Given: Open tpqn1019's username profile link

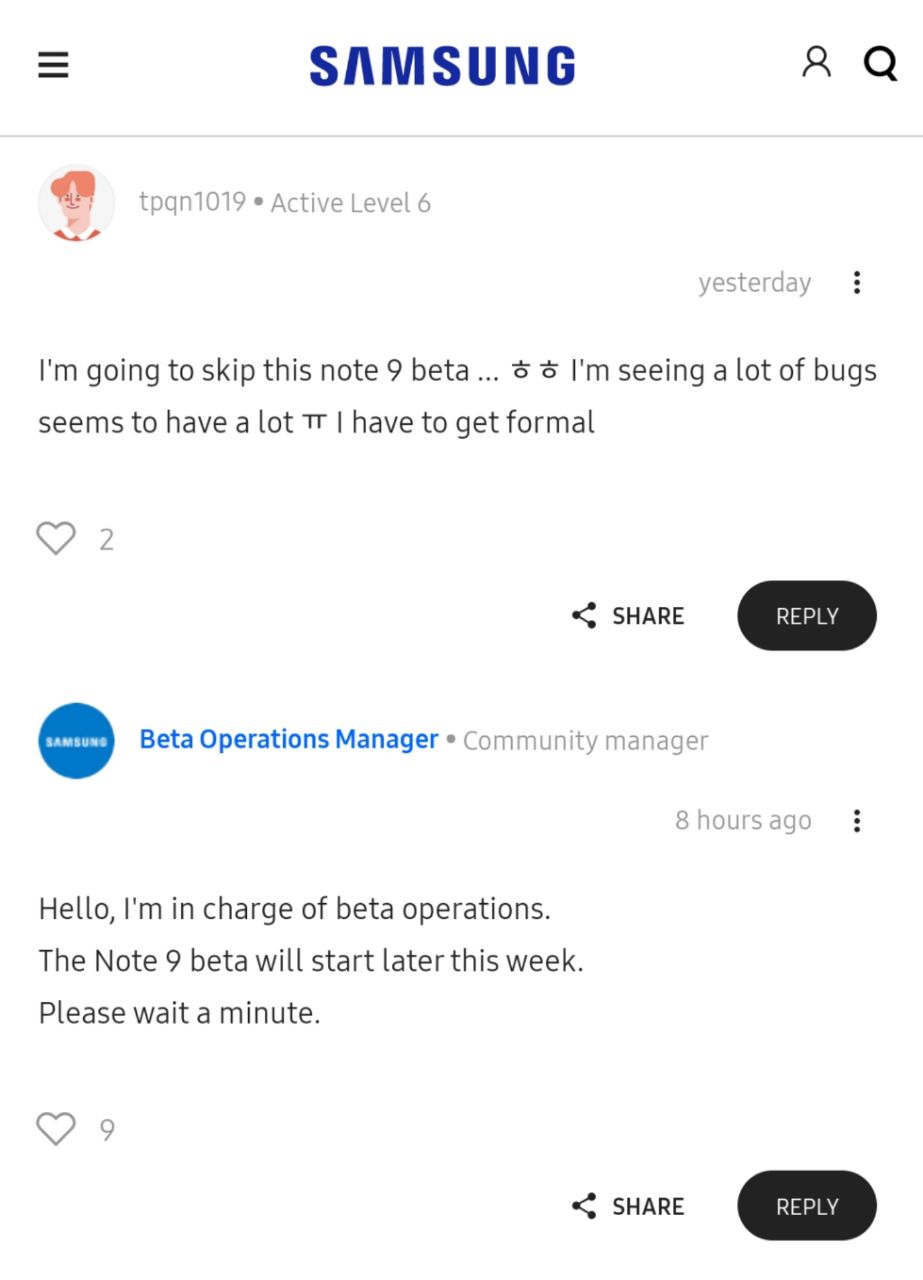Looking at the screenshot, I should (192, 202).
